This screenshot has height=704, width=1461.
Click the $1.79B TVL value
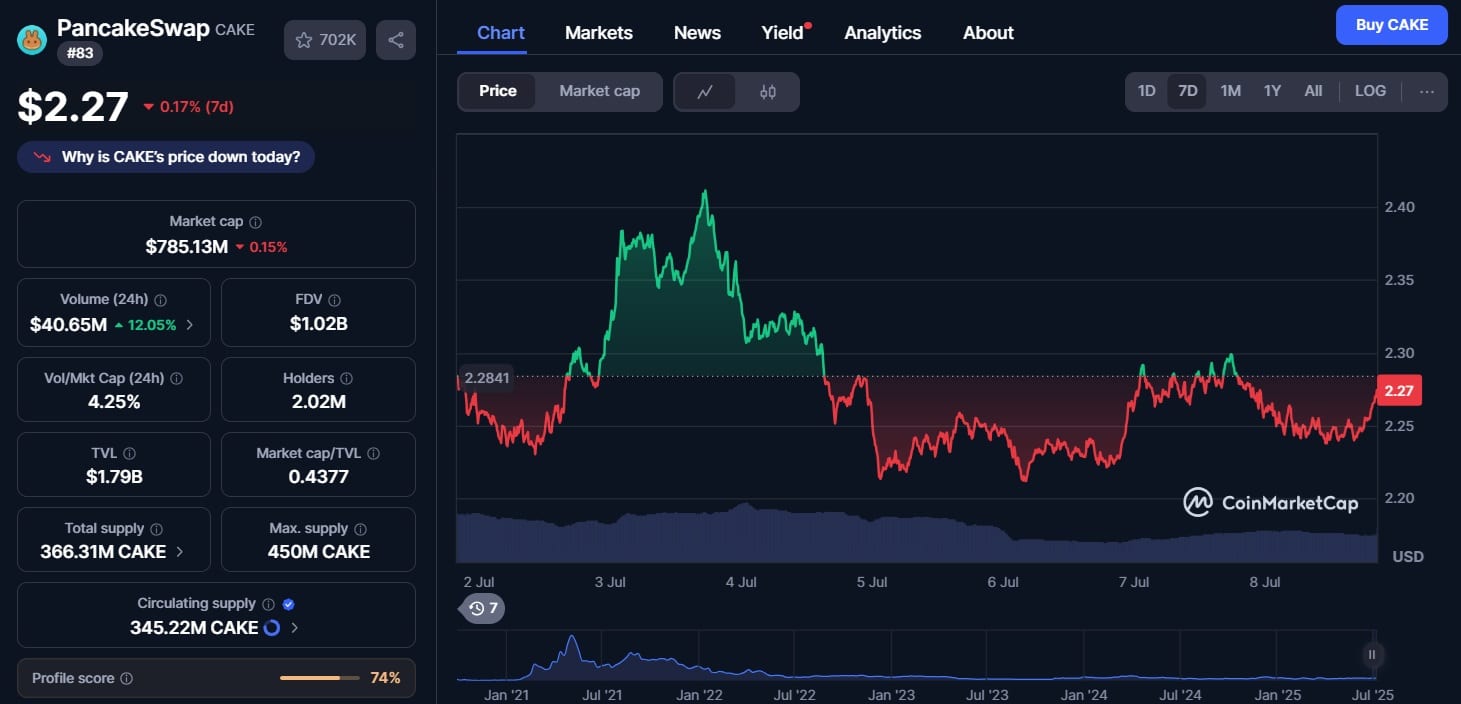point(114,477)
